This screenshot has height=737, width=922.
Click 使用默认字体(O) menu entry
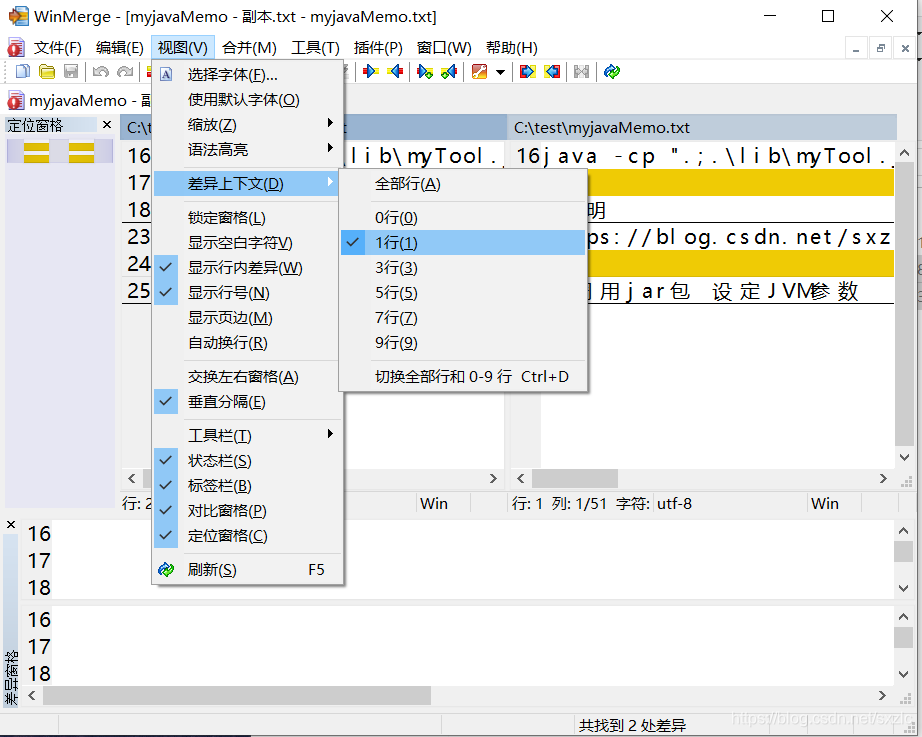246,99
